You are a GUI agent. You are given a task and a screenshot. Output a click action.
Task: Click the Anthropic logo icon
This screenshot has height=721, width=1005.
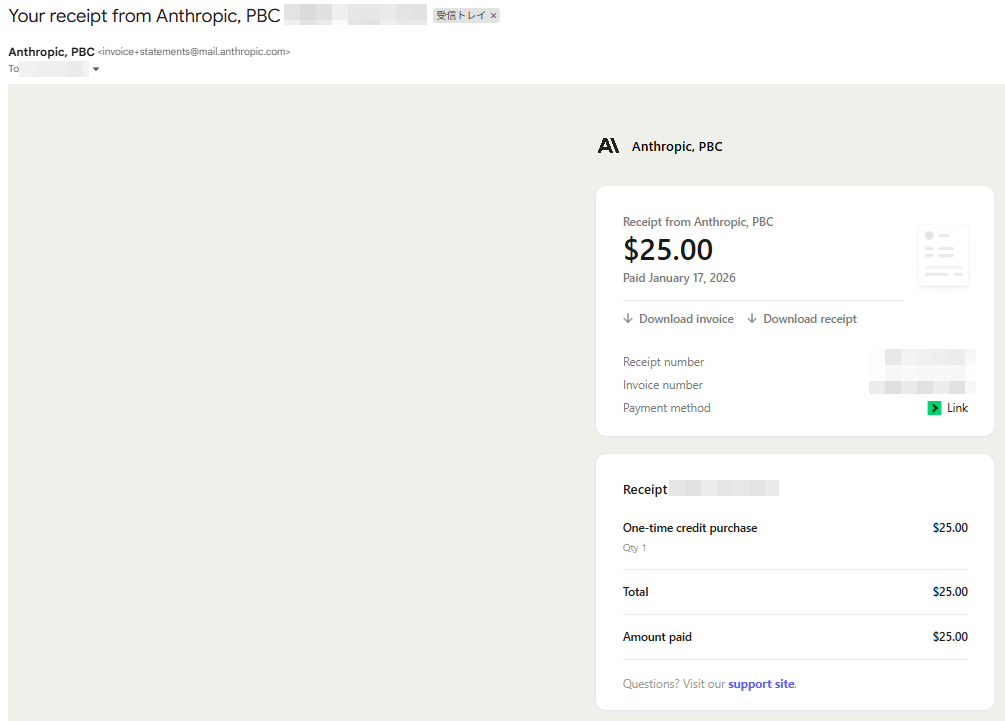(608, 146)
